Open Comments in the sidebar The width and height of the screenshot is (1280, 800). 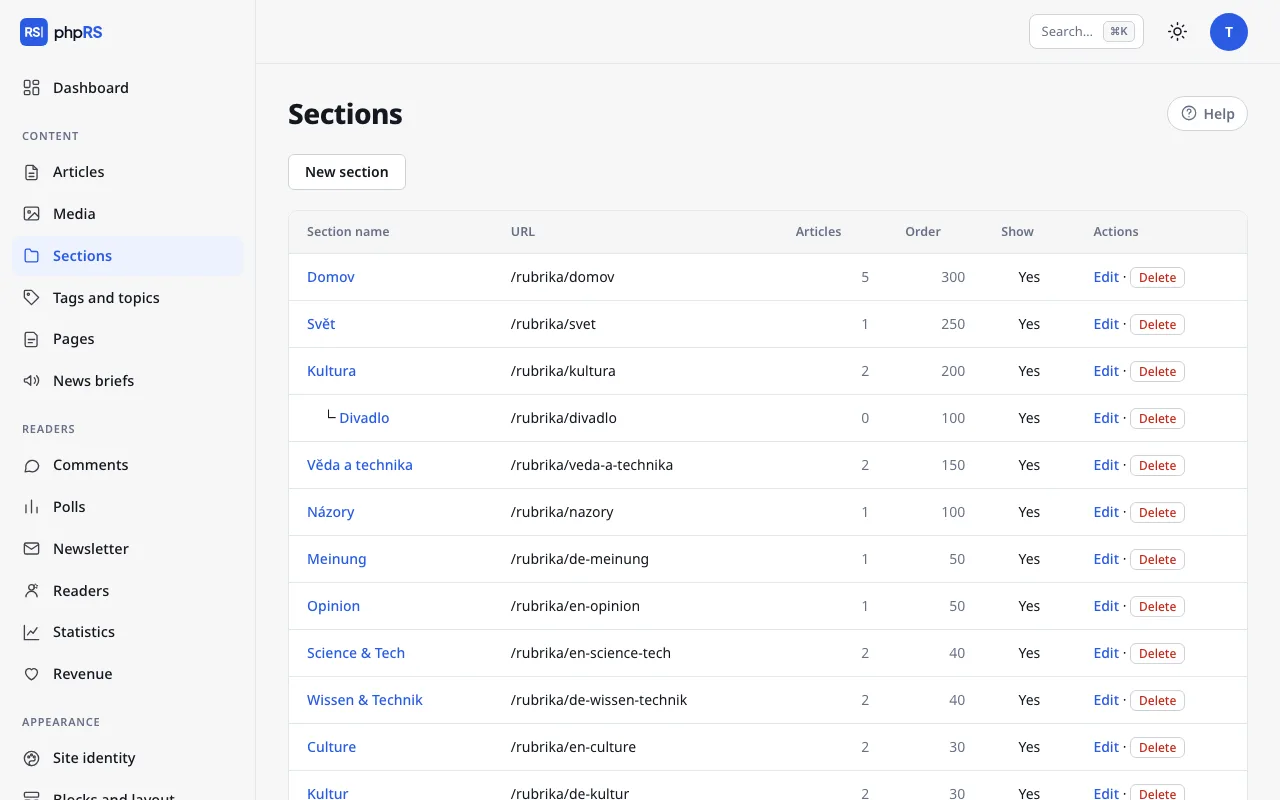(128, 465)
